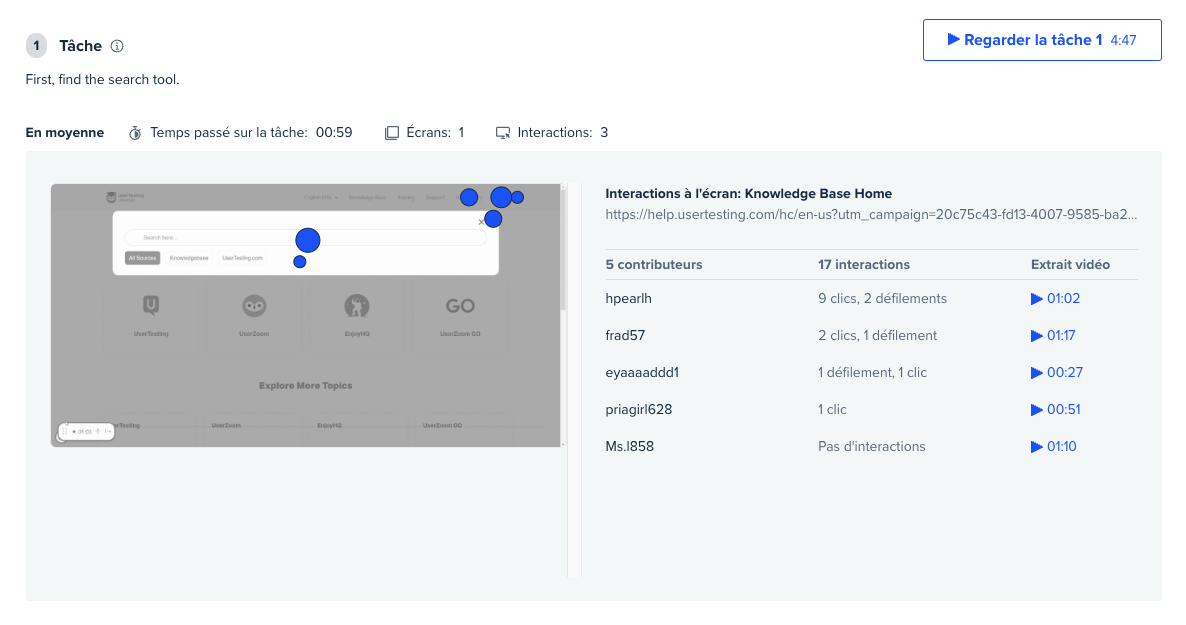Play the Ms.l858 clip at 01:10
Viewport: 1186px width, 625px height.
(1054, 446)
